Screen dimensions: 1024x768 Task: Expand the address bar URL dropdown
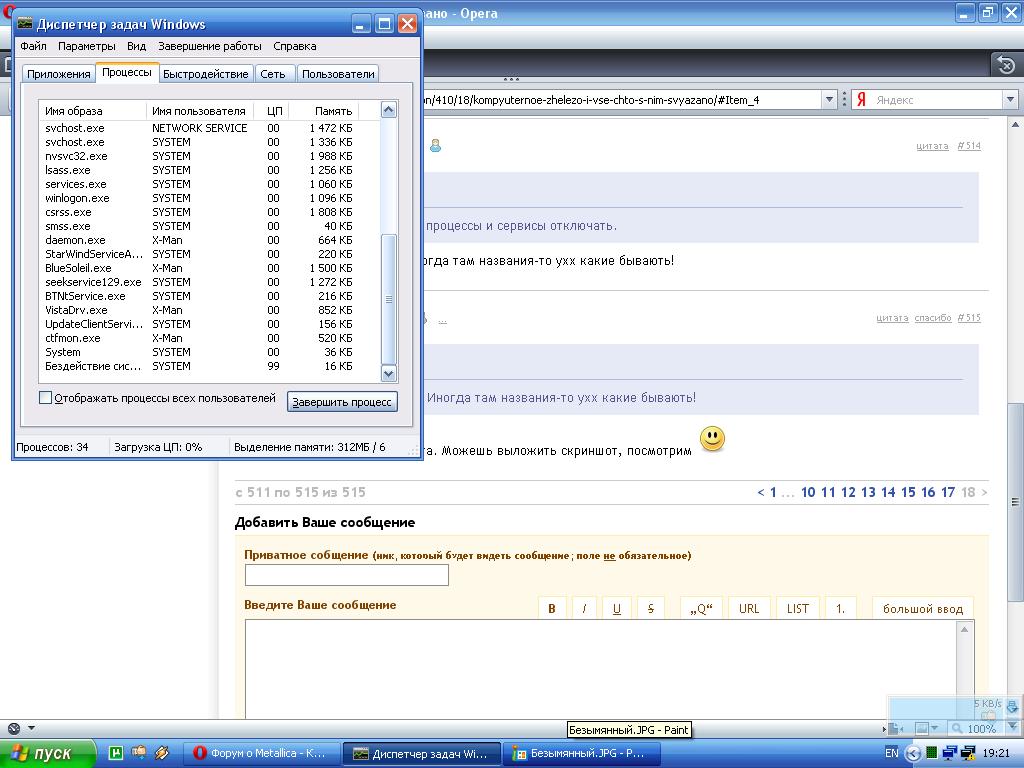point(829,100)
